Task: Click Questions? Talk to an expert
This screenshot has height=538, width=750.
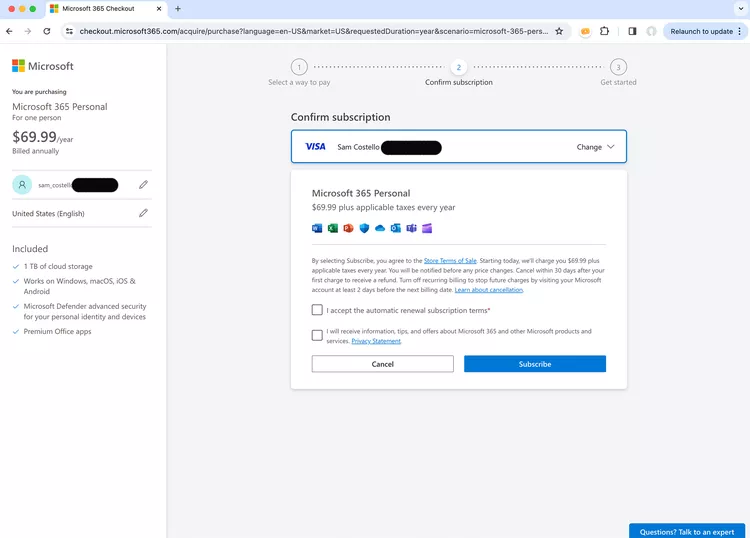Action: [687, 531]
